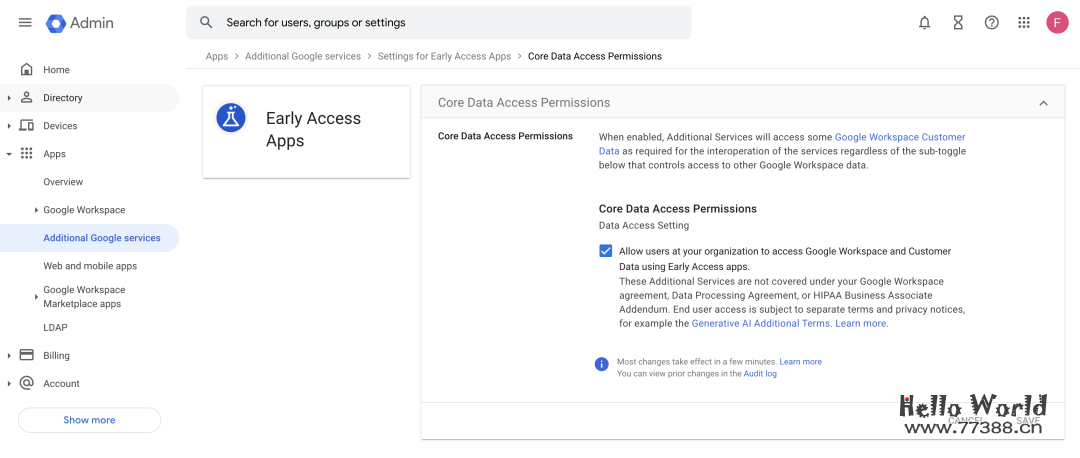The width and height of the screenshot is (1080, 458).
Task: Open the account avatar F
Action: tap(1057, 23)
